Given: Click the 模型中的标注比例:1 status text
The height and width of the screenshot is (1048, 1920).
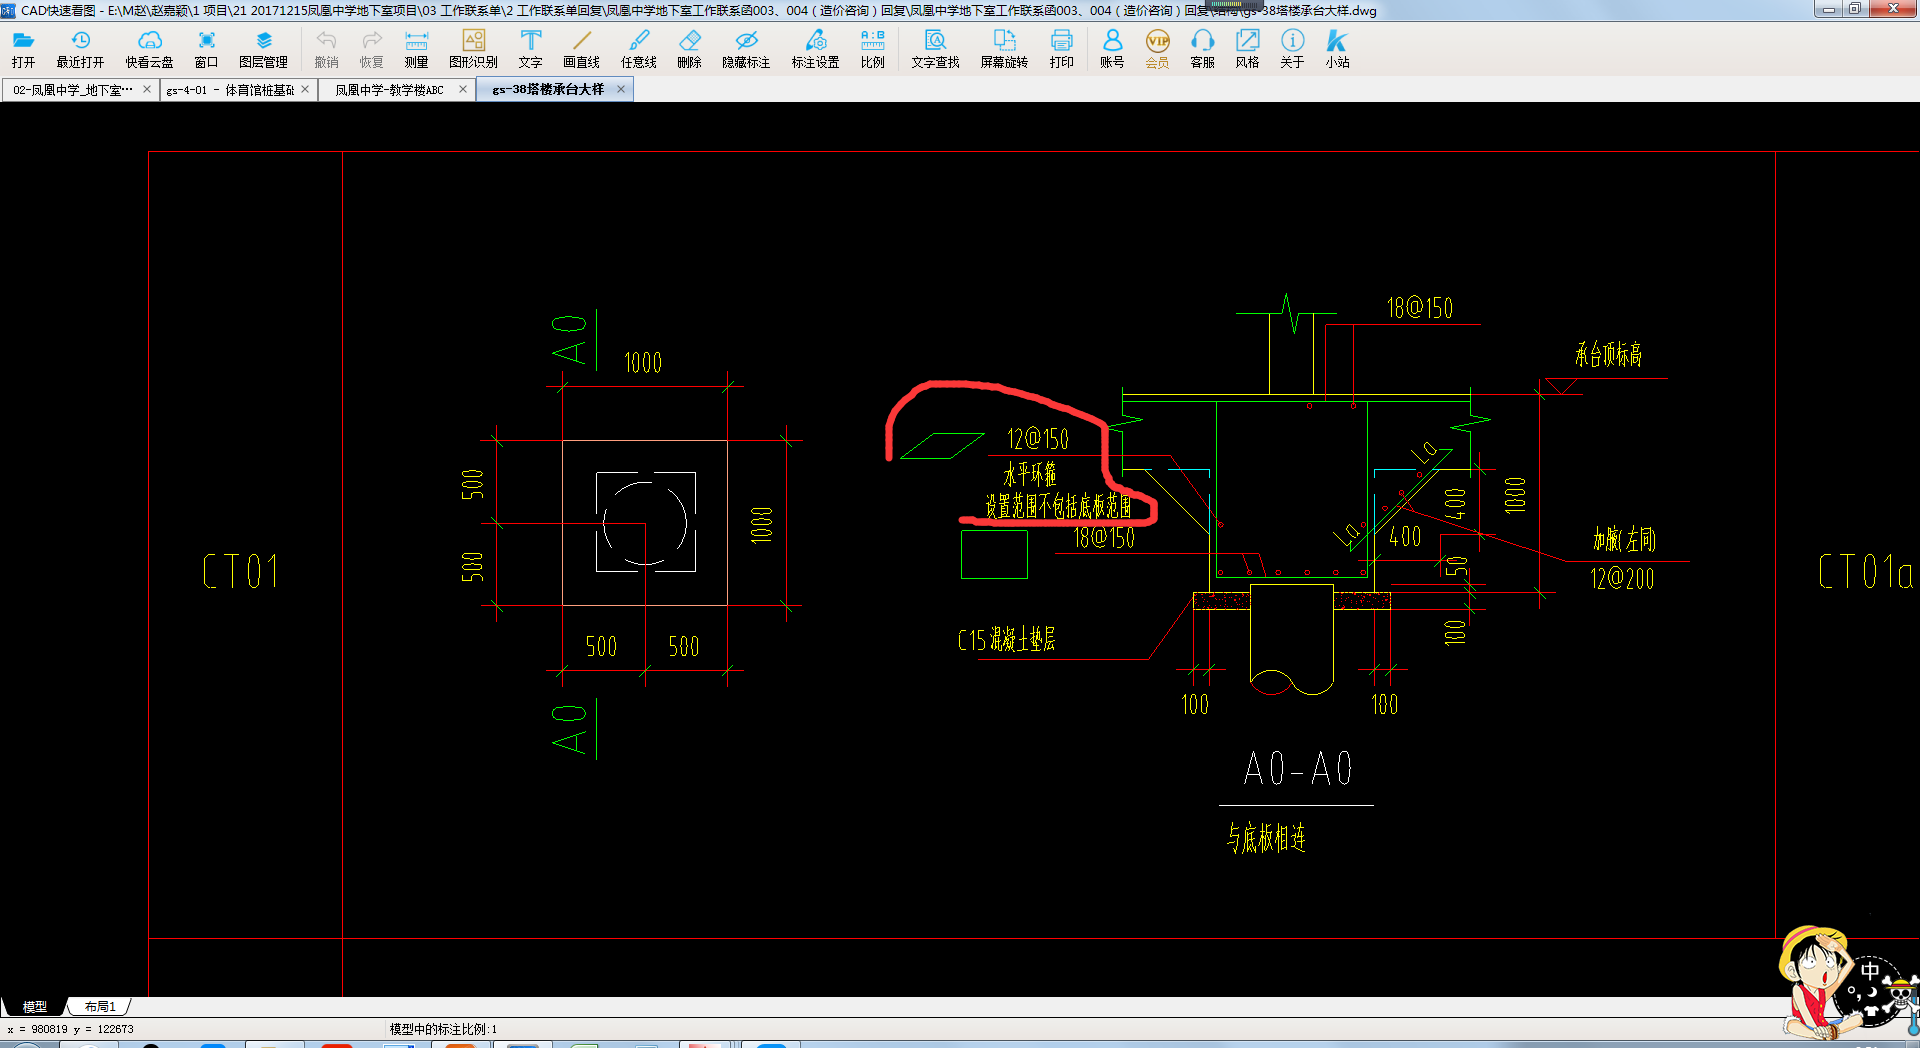Looking at the screenshot, I should (443, 1029).
